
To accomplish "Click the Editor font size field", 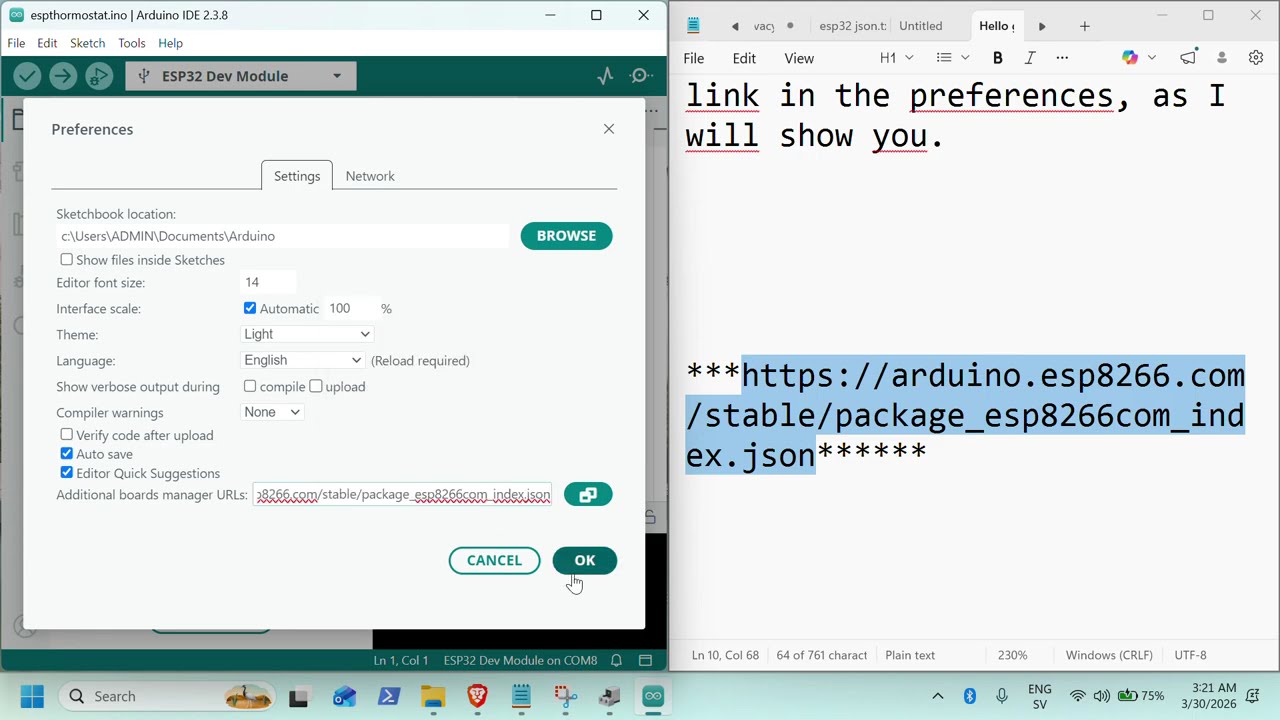I will tap(268, 283).
